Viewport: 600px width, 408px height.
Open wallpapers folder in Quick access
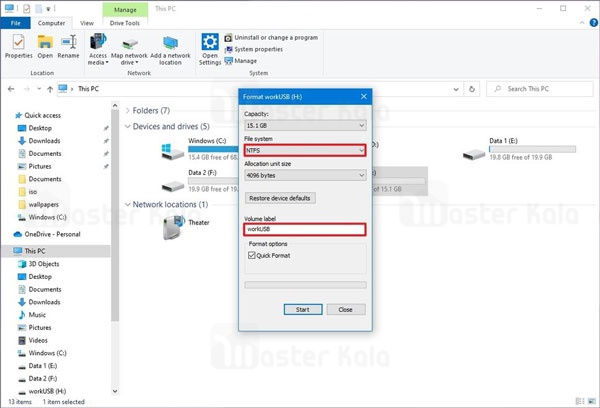pyautogui.click(x=38, y=204)
